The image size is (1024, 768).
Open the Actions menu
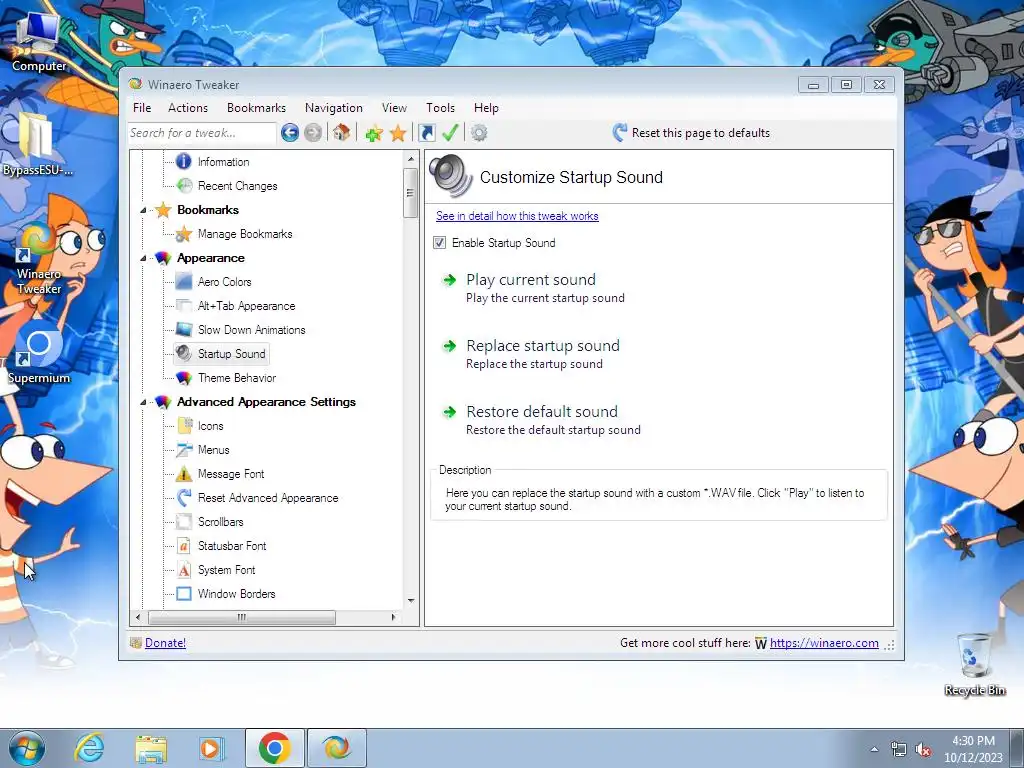(188, 108)
